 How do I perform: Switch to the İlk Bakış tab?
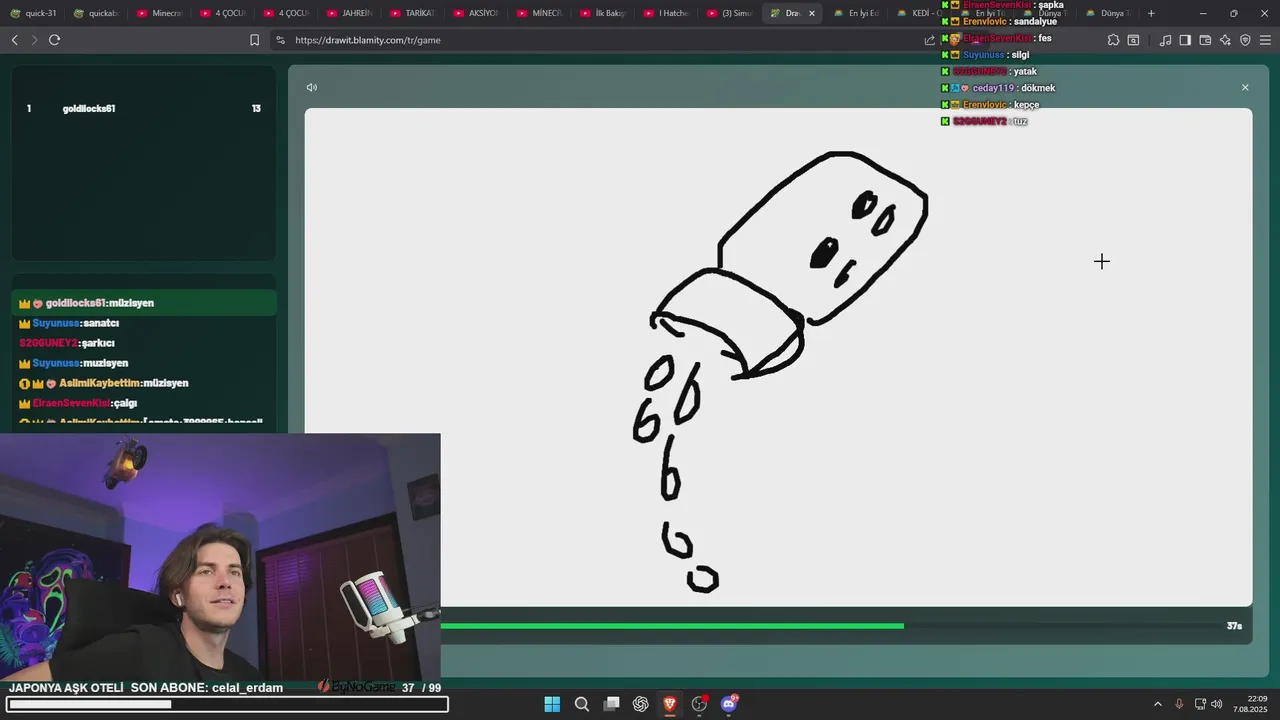coord(603,13)
